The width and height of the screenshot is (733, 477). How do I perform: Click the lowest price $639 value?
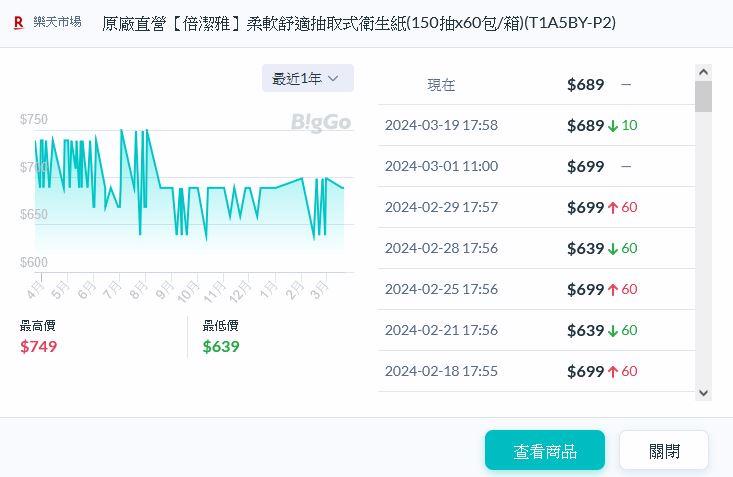[221, 346]
